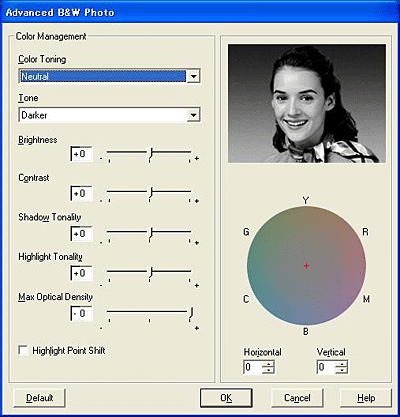Click the Contrast value input box
This screenshot has width=400, height=417.
click(81, 193)
